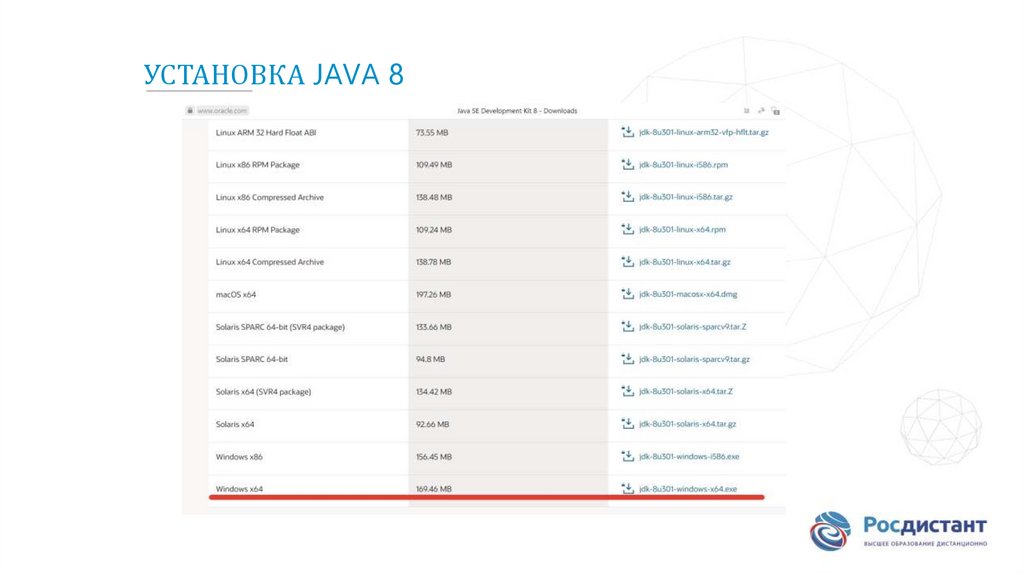Open link jdk-8u301-linux-x64.rpm
Screen dimensions: 1024x574
click(x=682, y=229)
